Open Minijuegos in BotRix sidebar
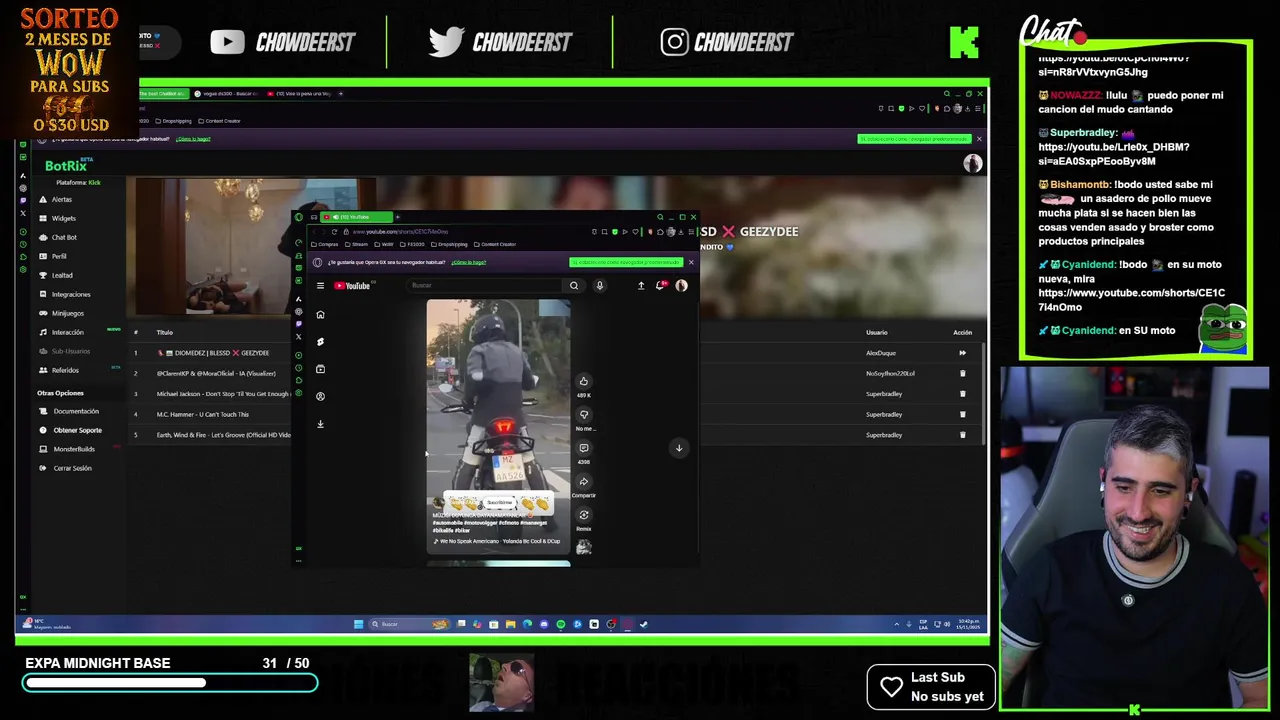The height and width of the screenshot is (720, 1280). pyautogui.click(x=68, y=313)
